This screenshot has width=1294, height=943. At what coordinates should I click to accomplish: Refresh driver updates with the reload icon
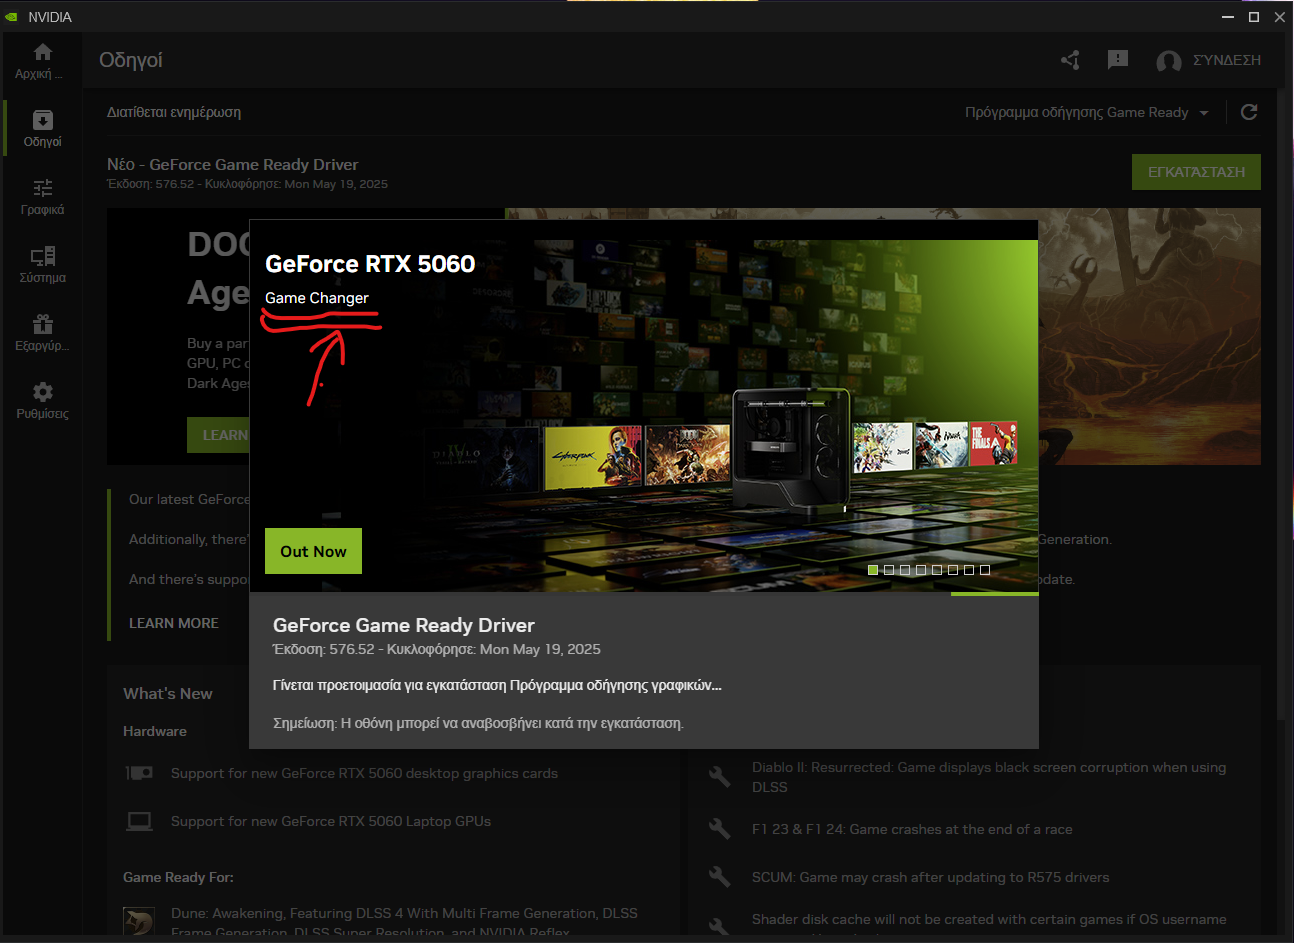click(x=1249, y=112)
